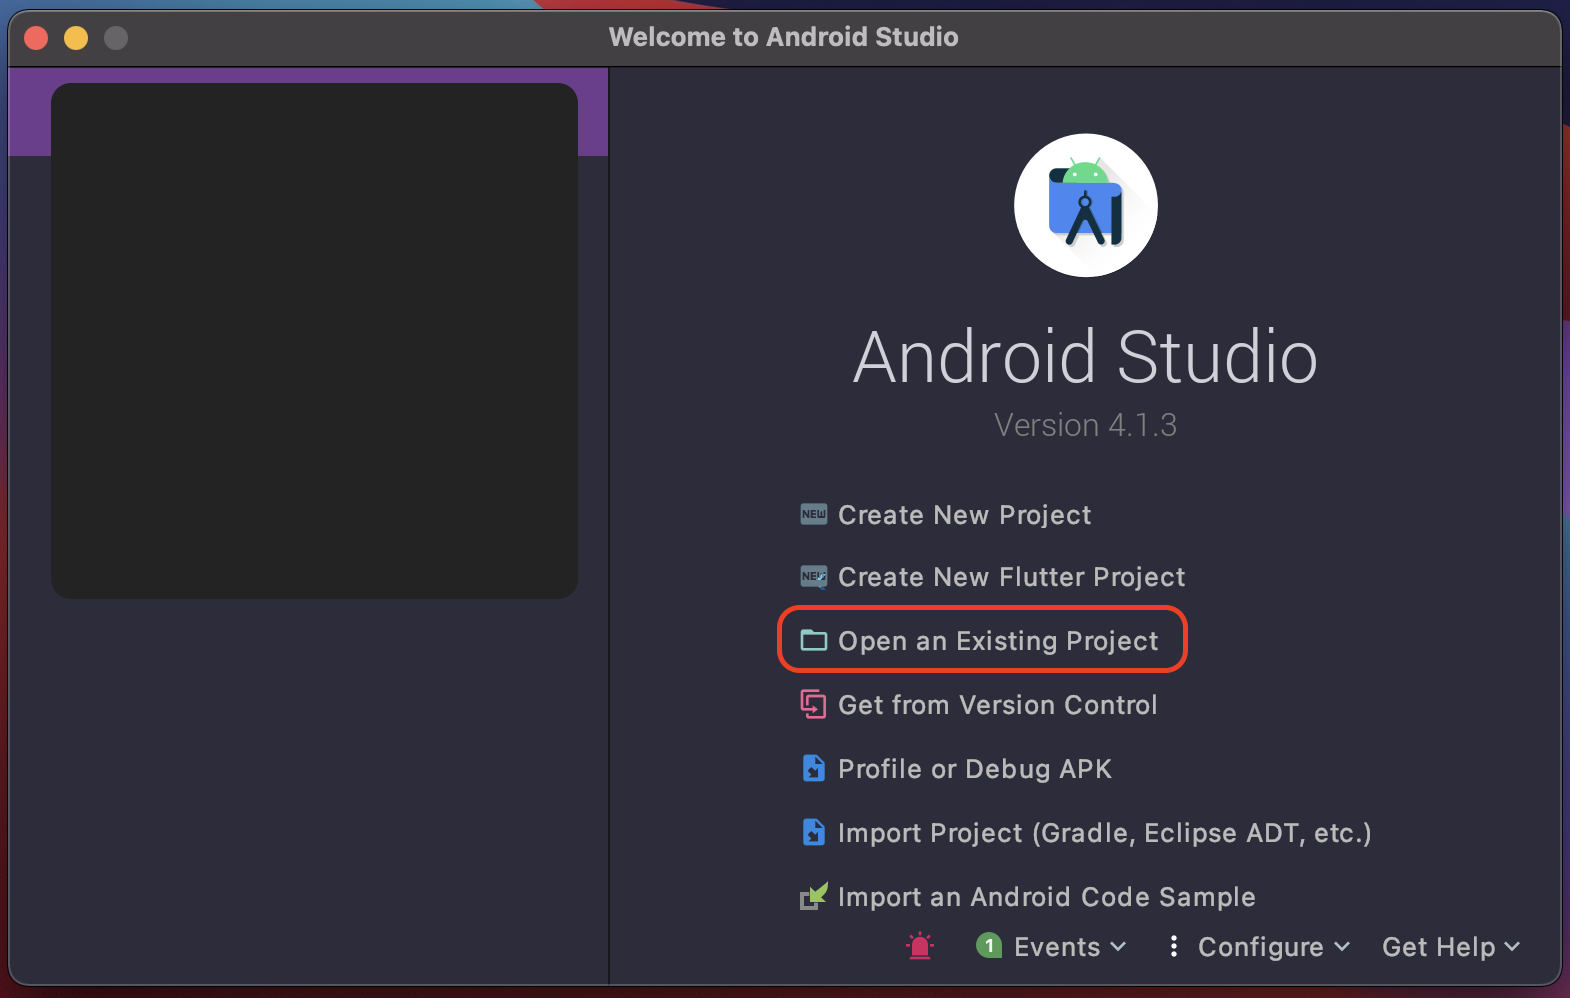This screenshot has height=998, width=1570.
Task: Click the Profile or Debug APK icon
Action: click(x=813, y=768)
